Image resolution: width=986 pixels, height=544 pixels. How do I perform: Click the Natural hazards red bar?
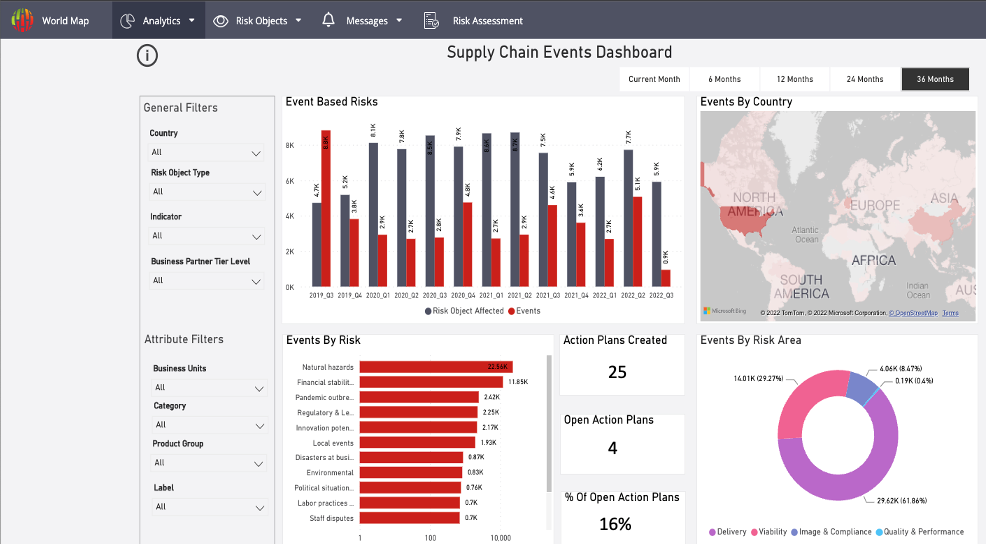pos(435,367)
